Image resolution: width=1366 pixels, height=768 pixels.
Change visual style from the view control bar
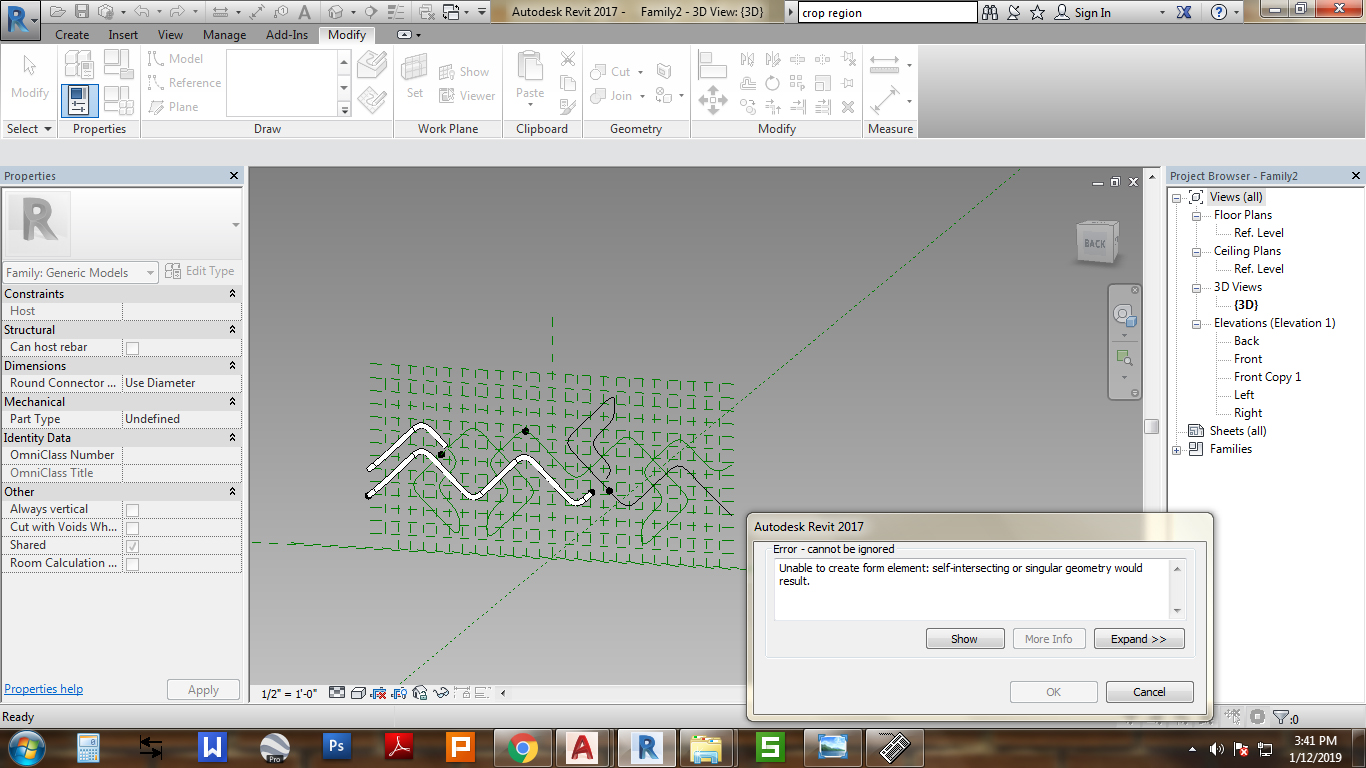pos(358,691)
